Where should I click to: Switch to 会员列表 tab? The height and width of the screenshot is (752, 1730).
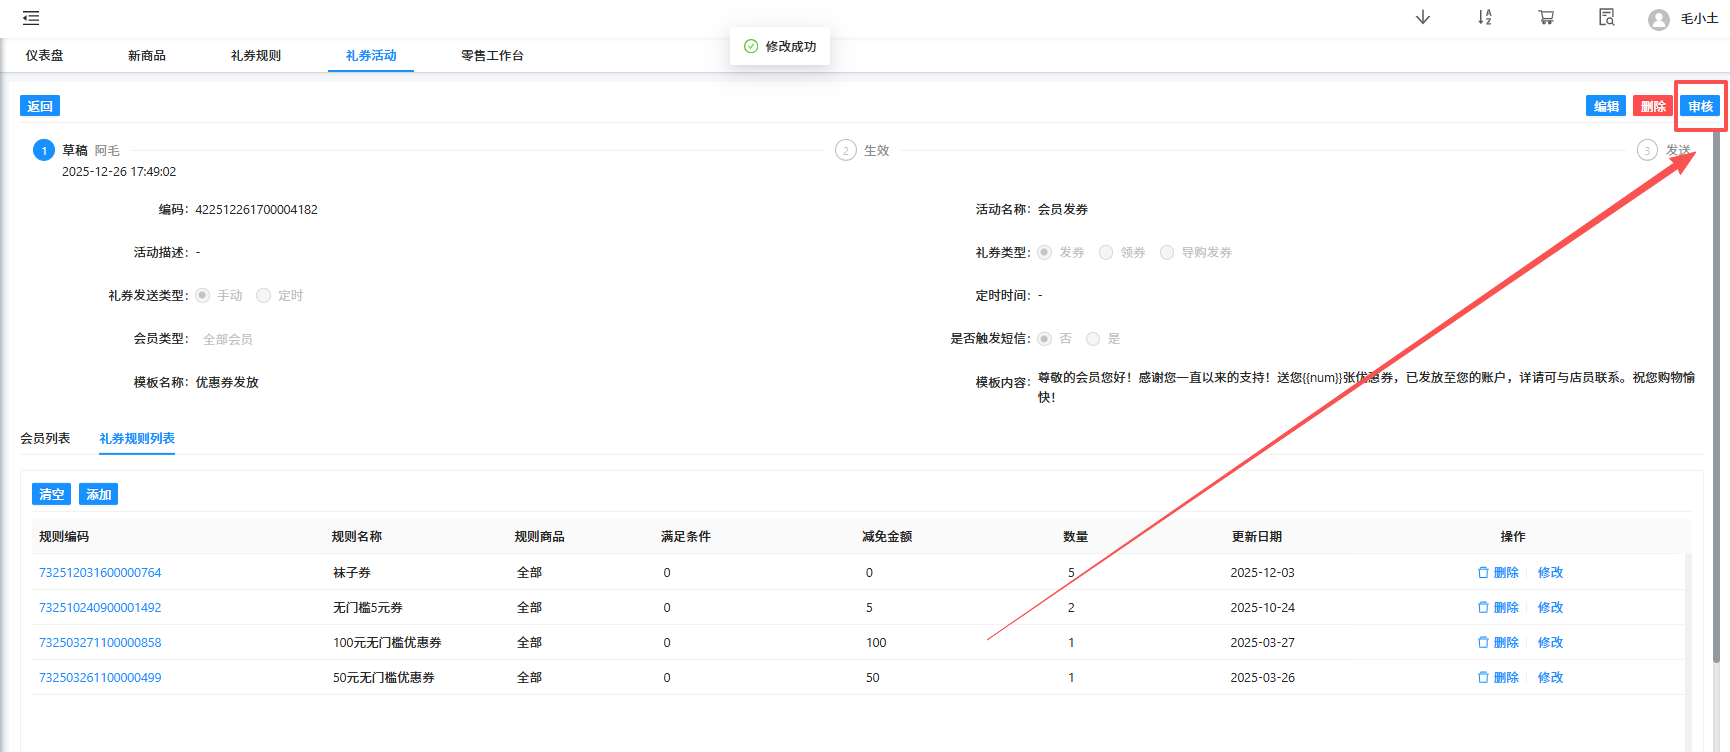click(x=45, y=439)
